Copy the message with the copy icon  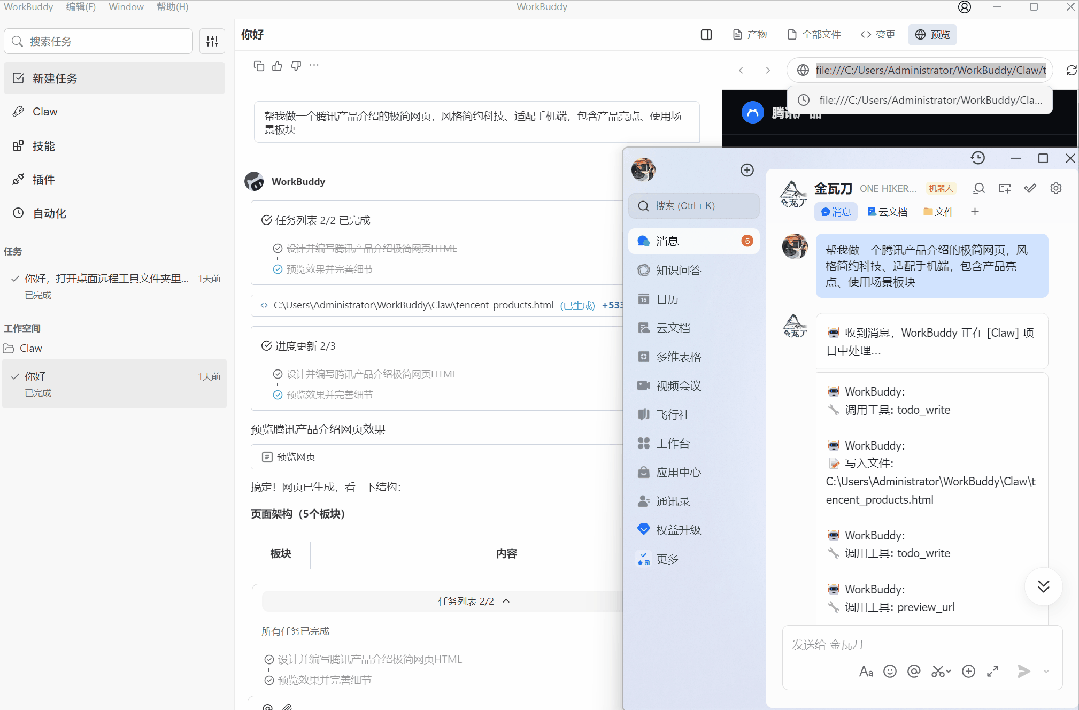259,66
